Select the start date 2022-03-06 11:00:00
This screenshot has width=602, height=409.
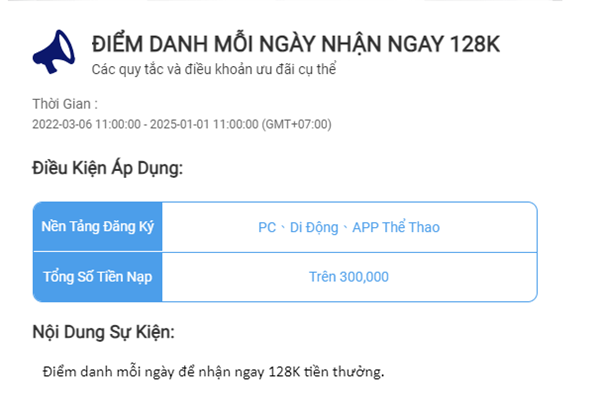click(x=86, y=124)
